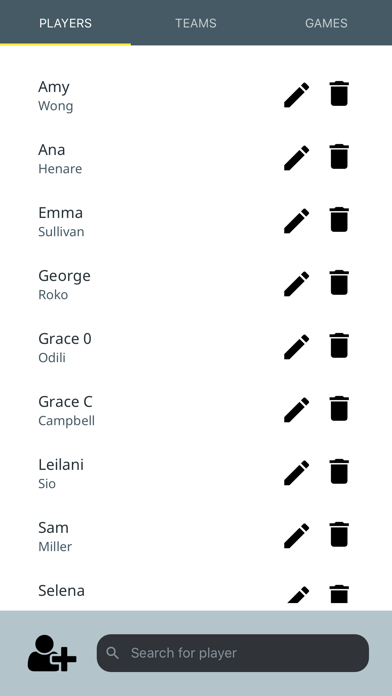
Task: Select the Players tab
Action: (x=65, y=23)
